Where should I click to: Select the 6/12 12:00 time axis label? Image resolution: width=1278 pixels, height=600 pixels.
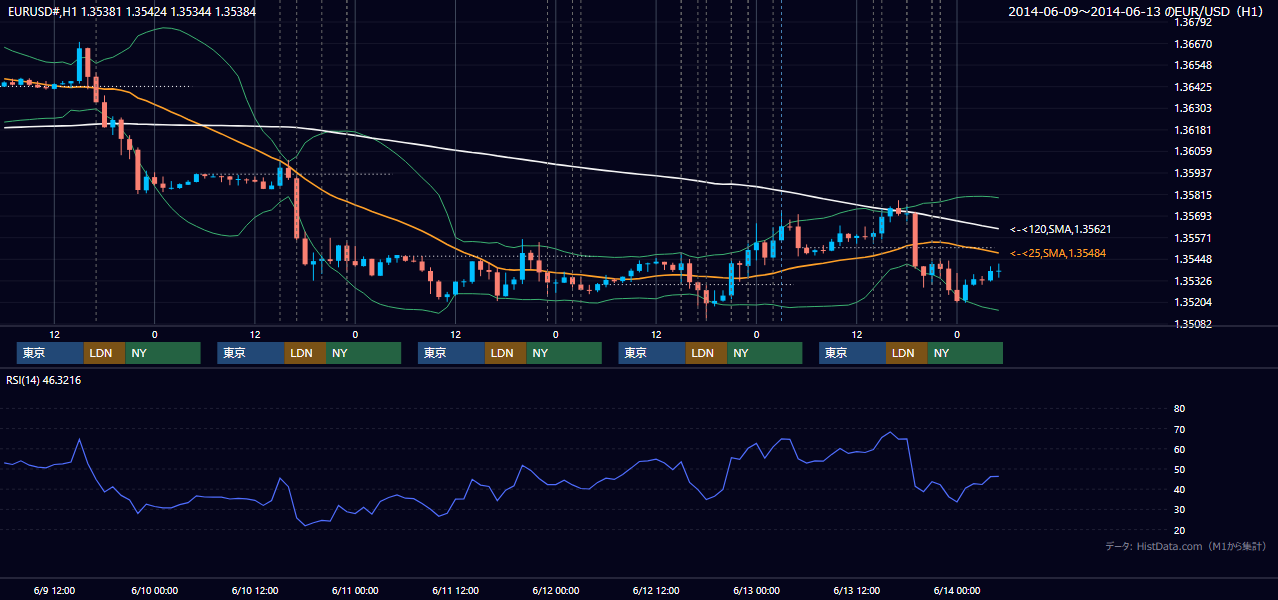[656, 590]
